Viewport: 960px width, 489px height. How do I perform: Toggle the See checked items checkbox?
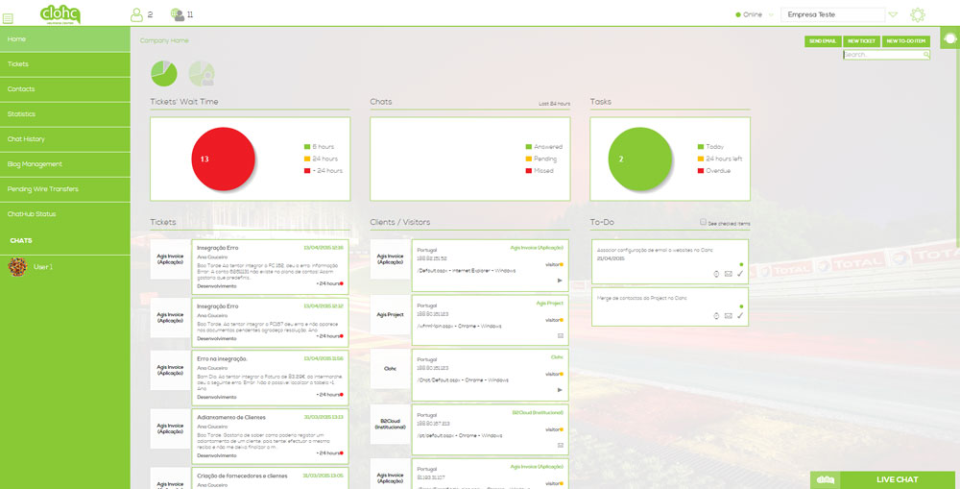coord(703,222)
